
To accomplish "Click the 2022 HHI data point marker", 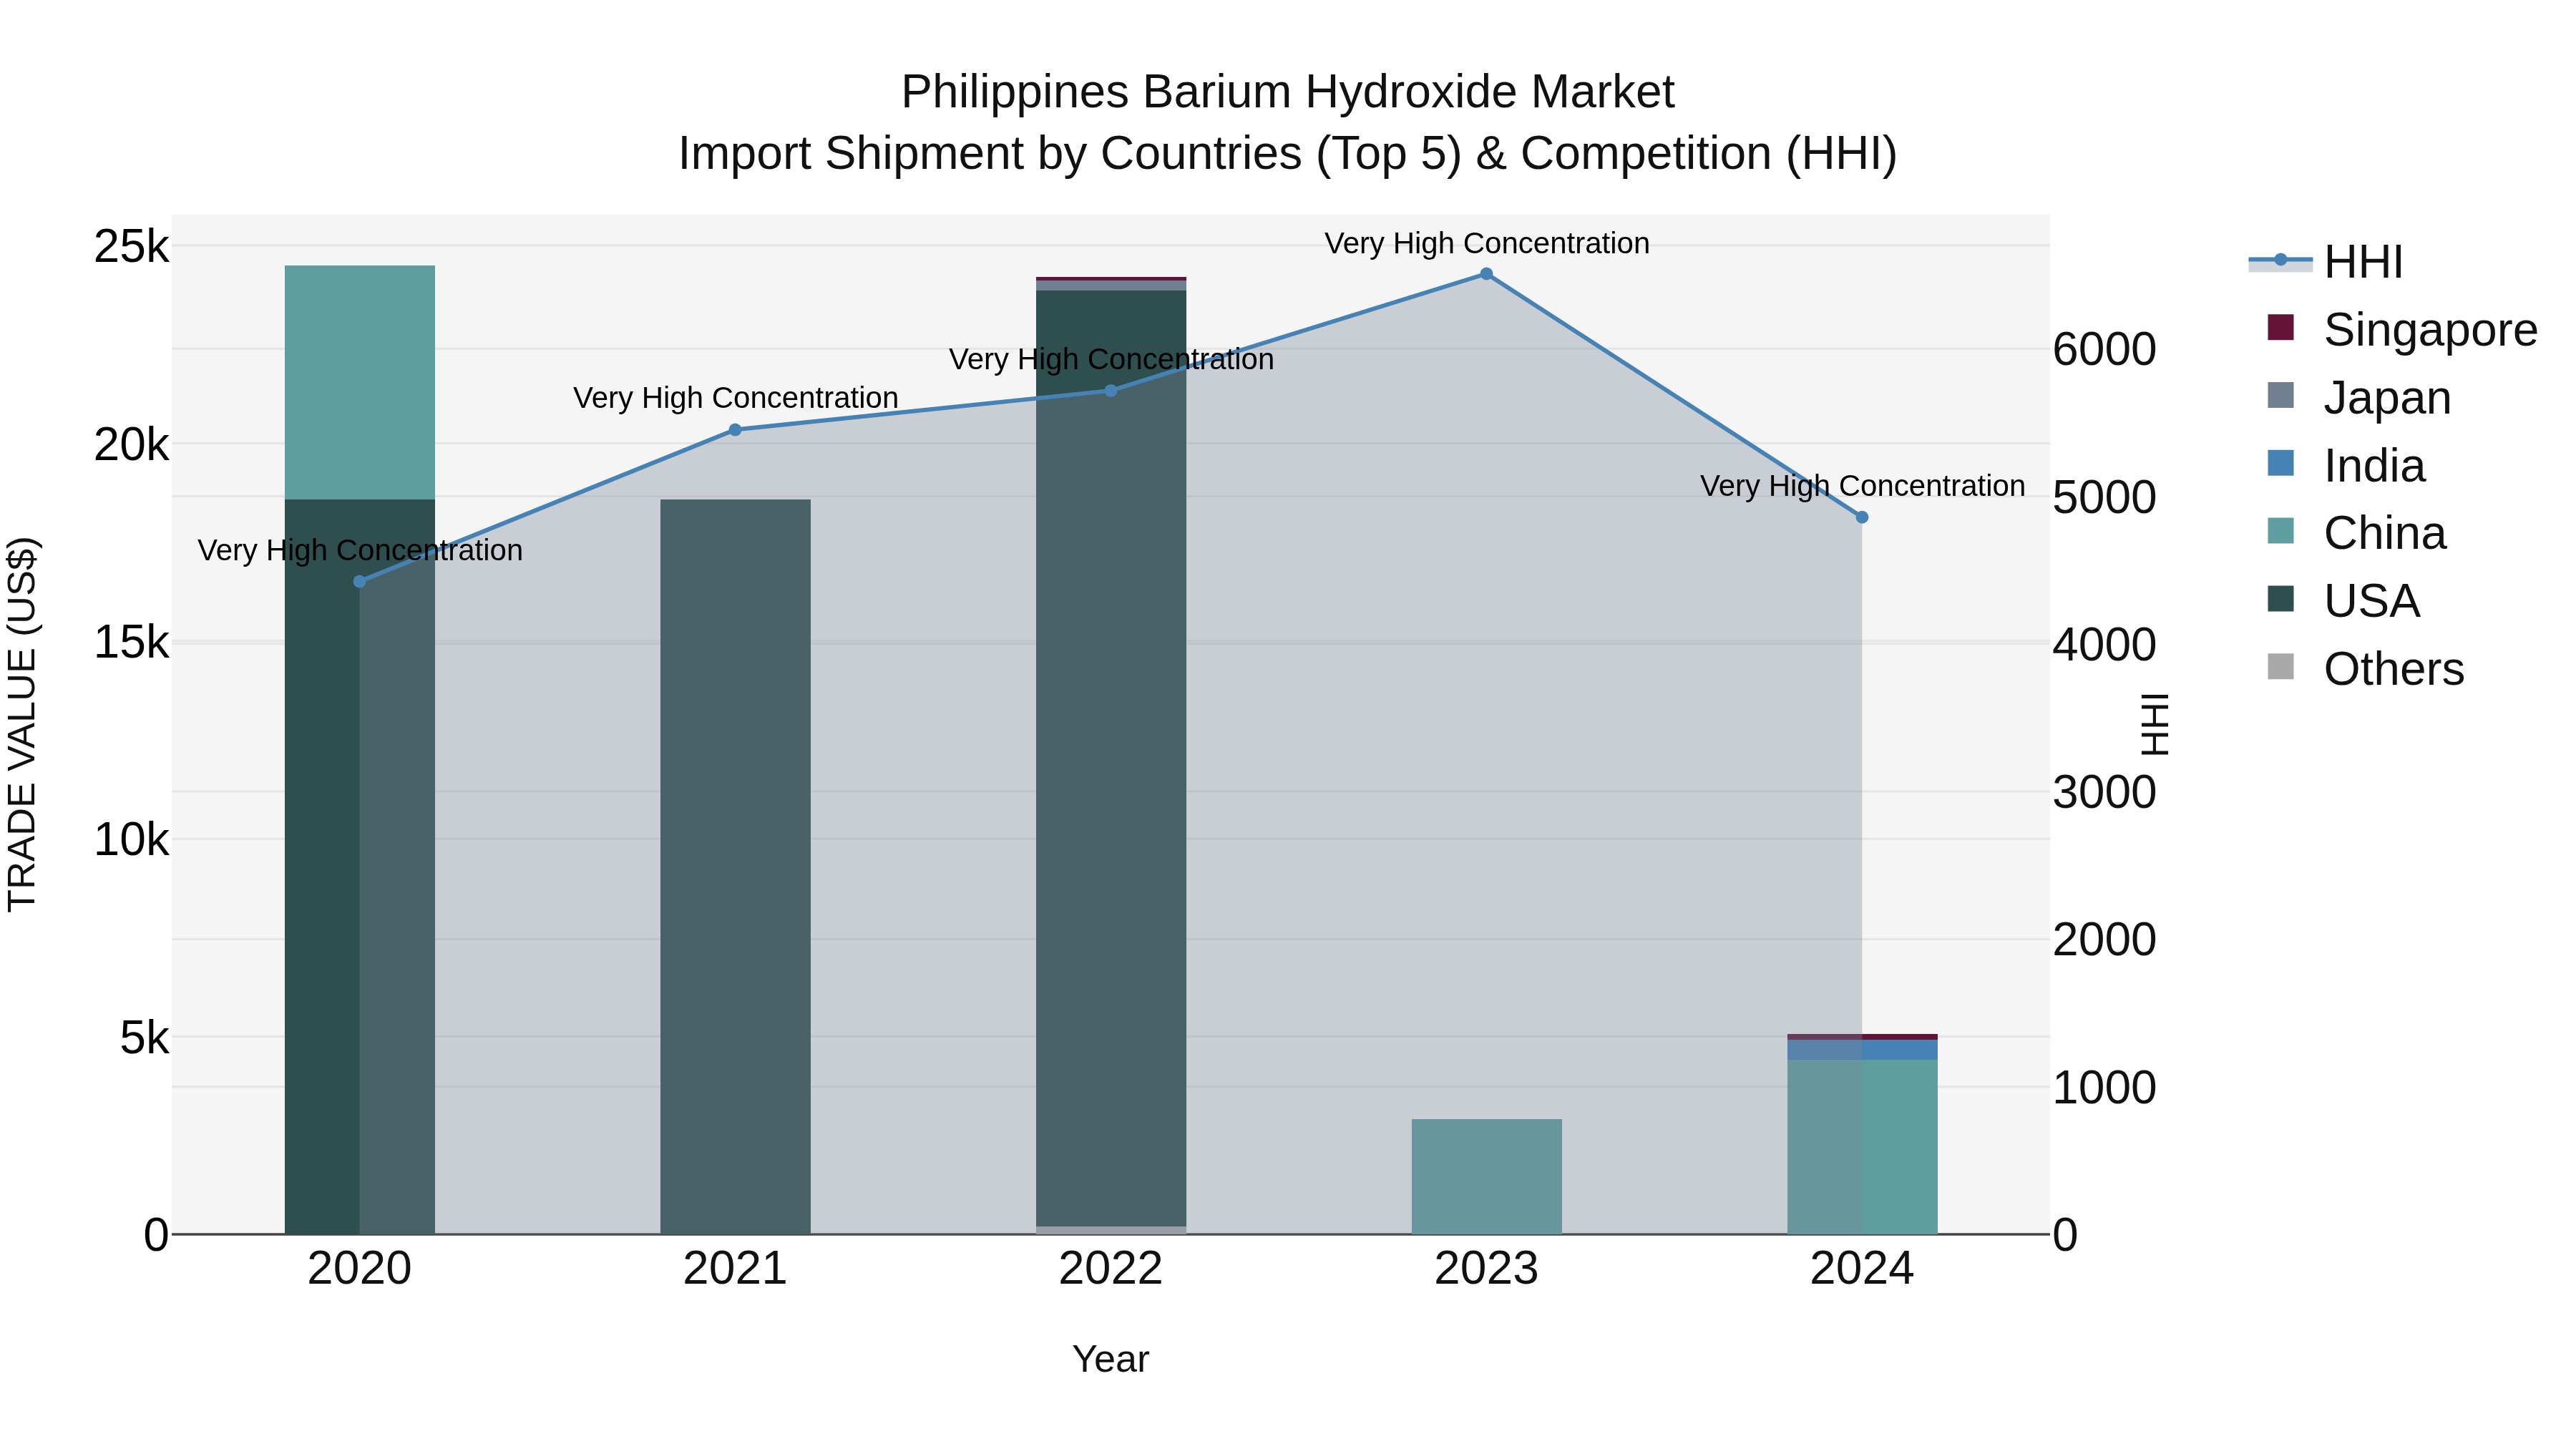I will [1111, 390].
